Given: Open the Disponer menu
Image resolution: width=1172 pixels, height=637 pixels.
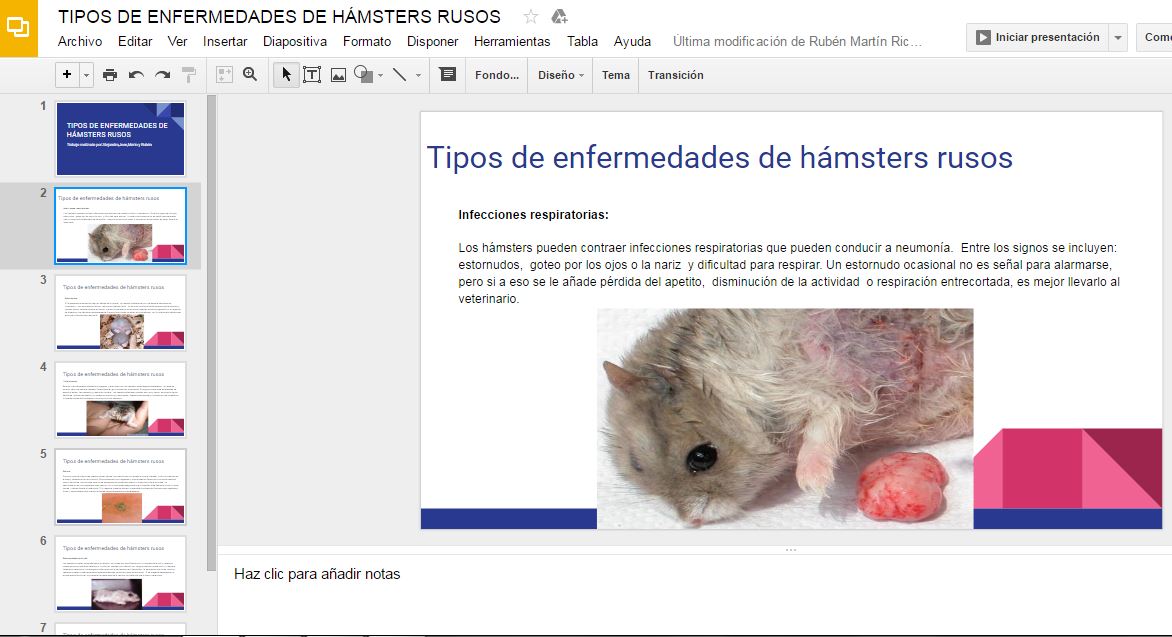Looking at the screenshot, I should (x=432, y=41).
